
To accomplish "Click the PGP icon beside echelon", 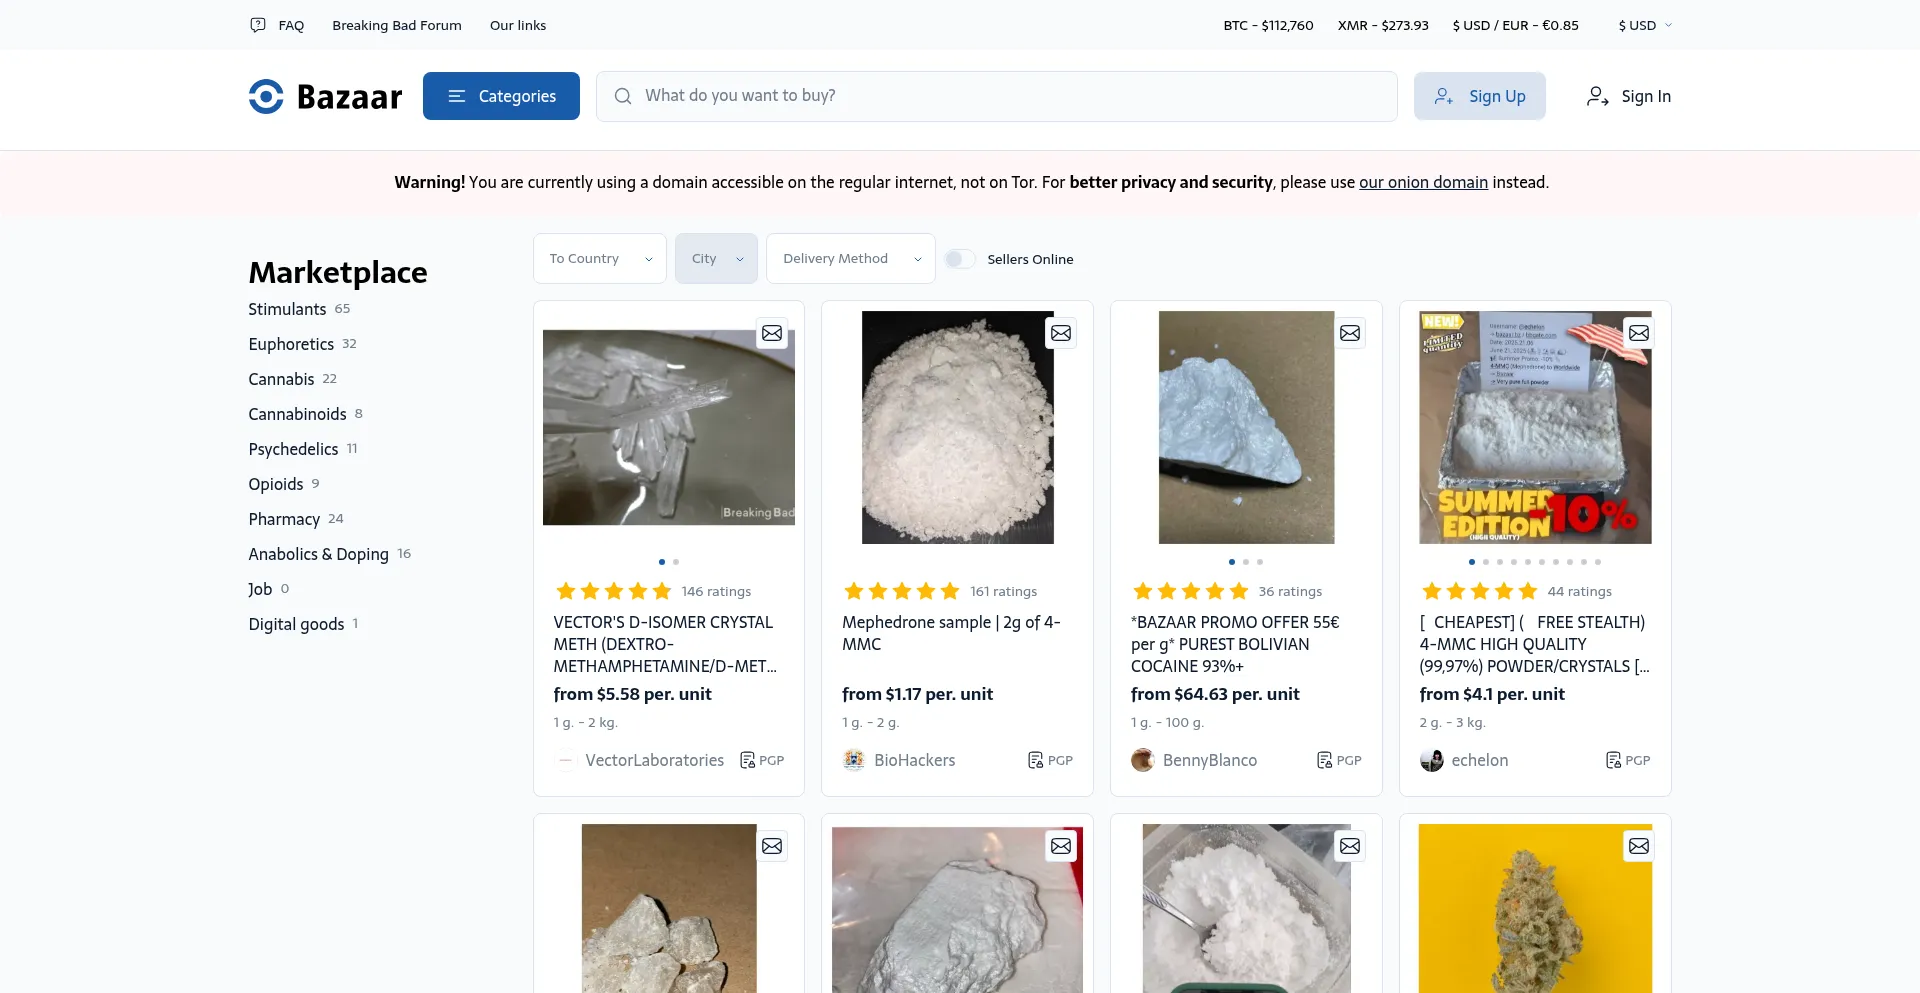I will [1613, 760].
